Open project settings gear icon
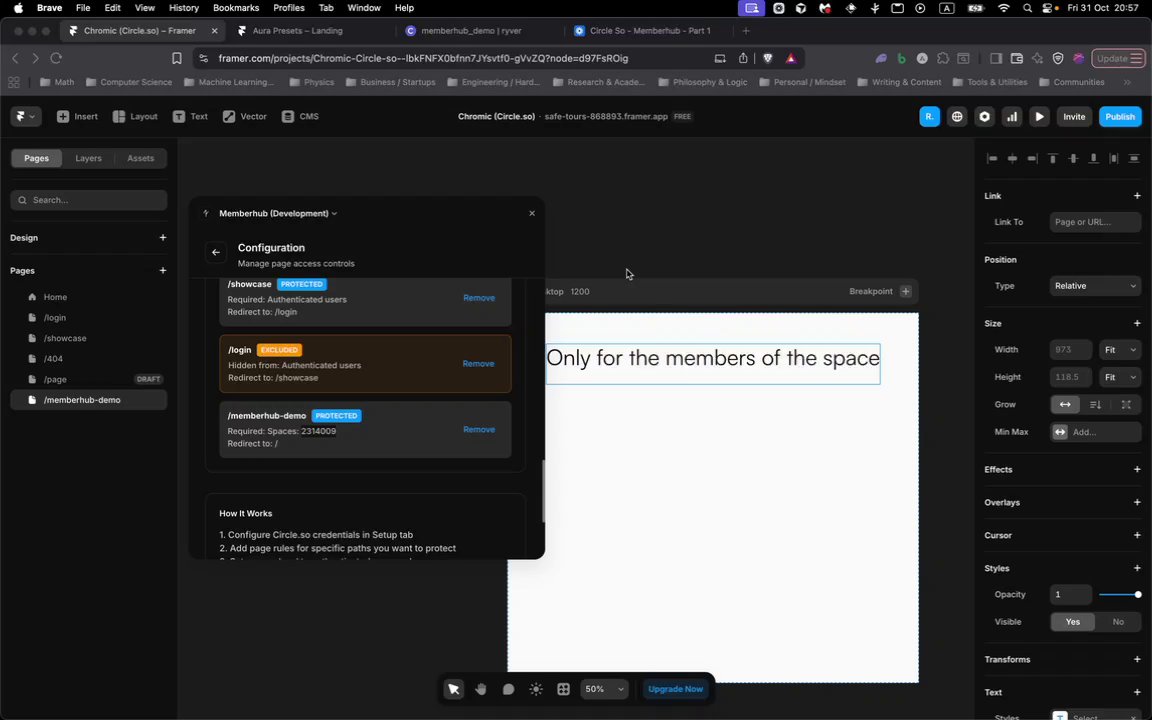This screenshot has width=1152, height=720. [984, 116]
